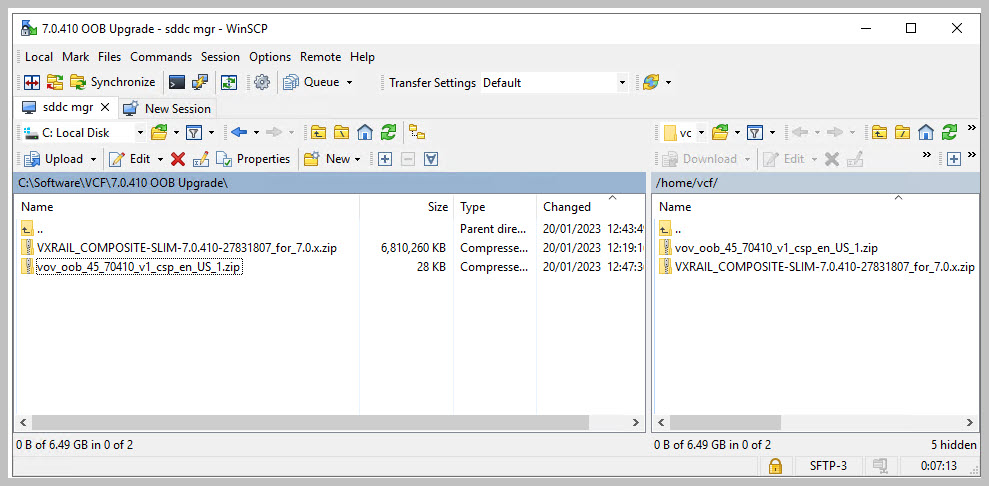Screen dimensions: 989x486
Task: Toggle the padlock encryption status icon
Action: [774, 466]
